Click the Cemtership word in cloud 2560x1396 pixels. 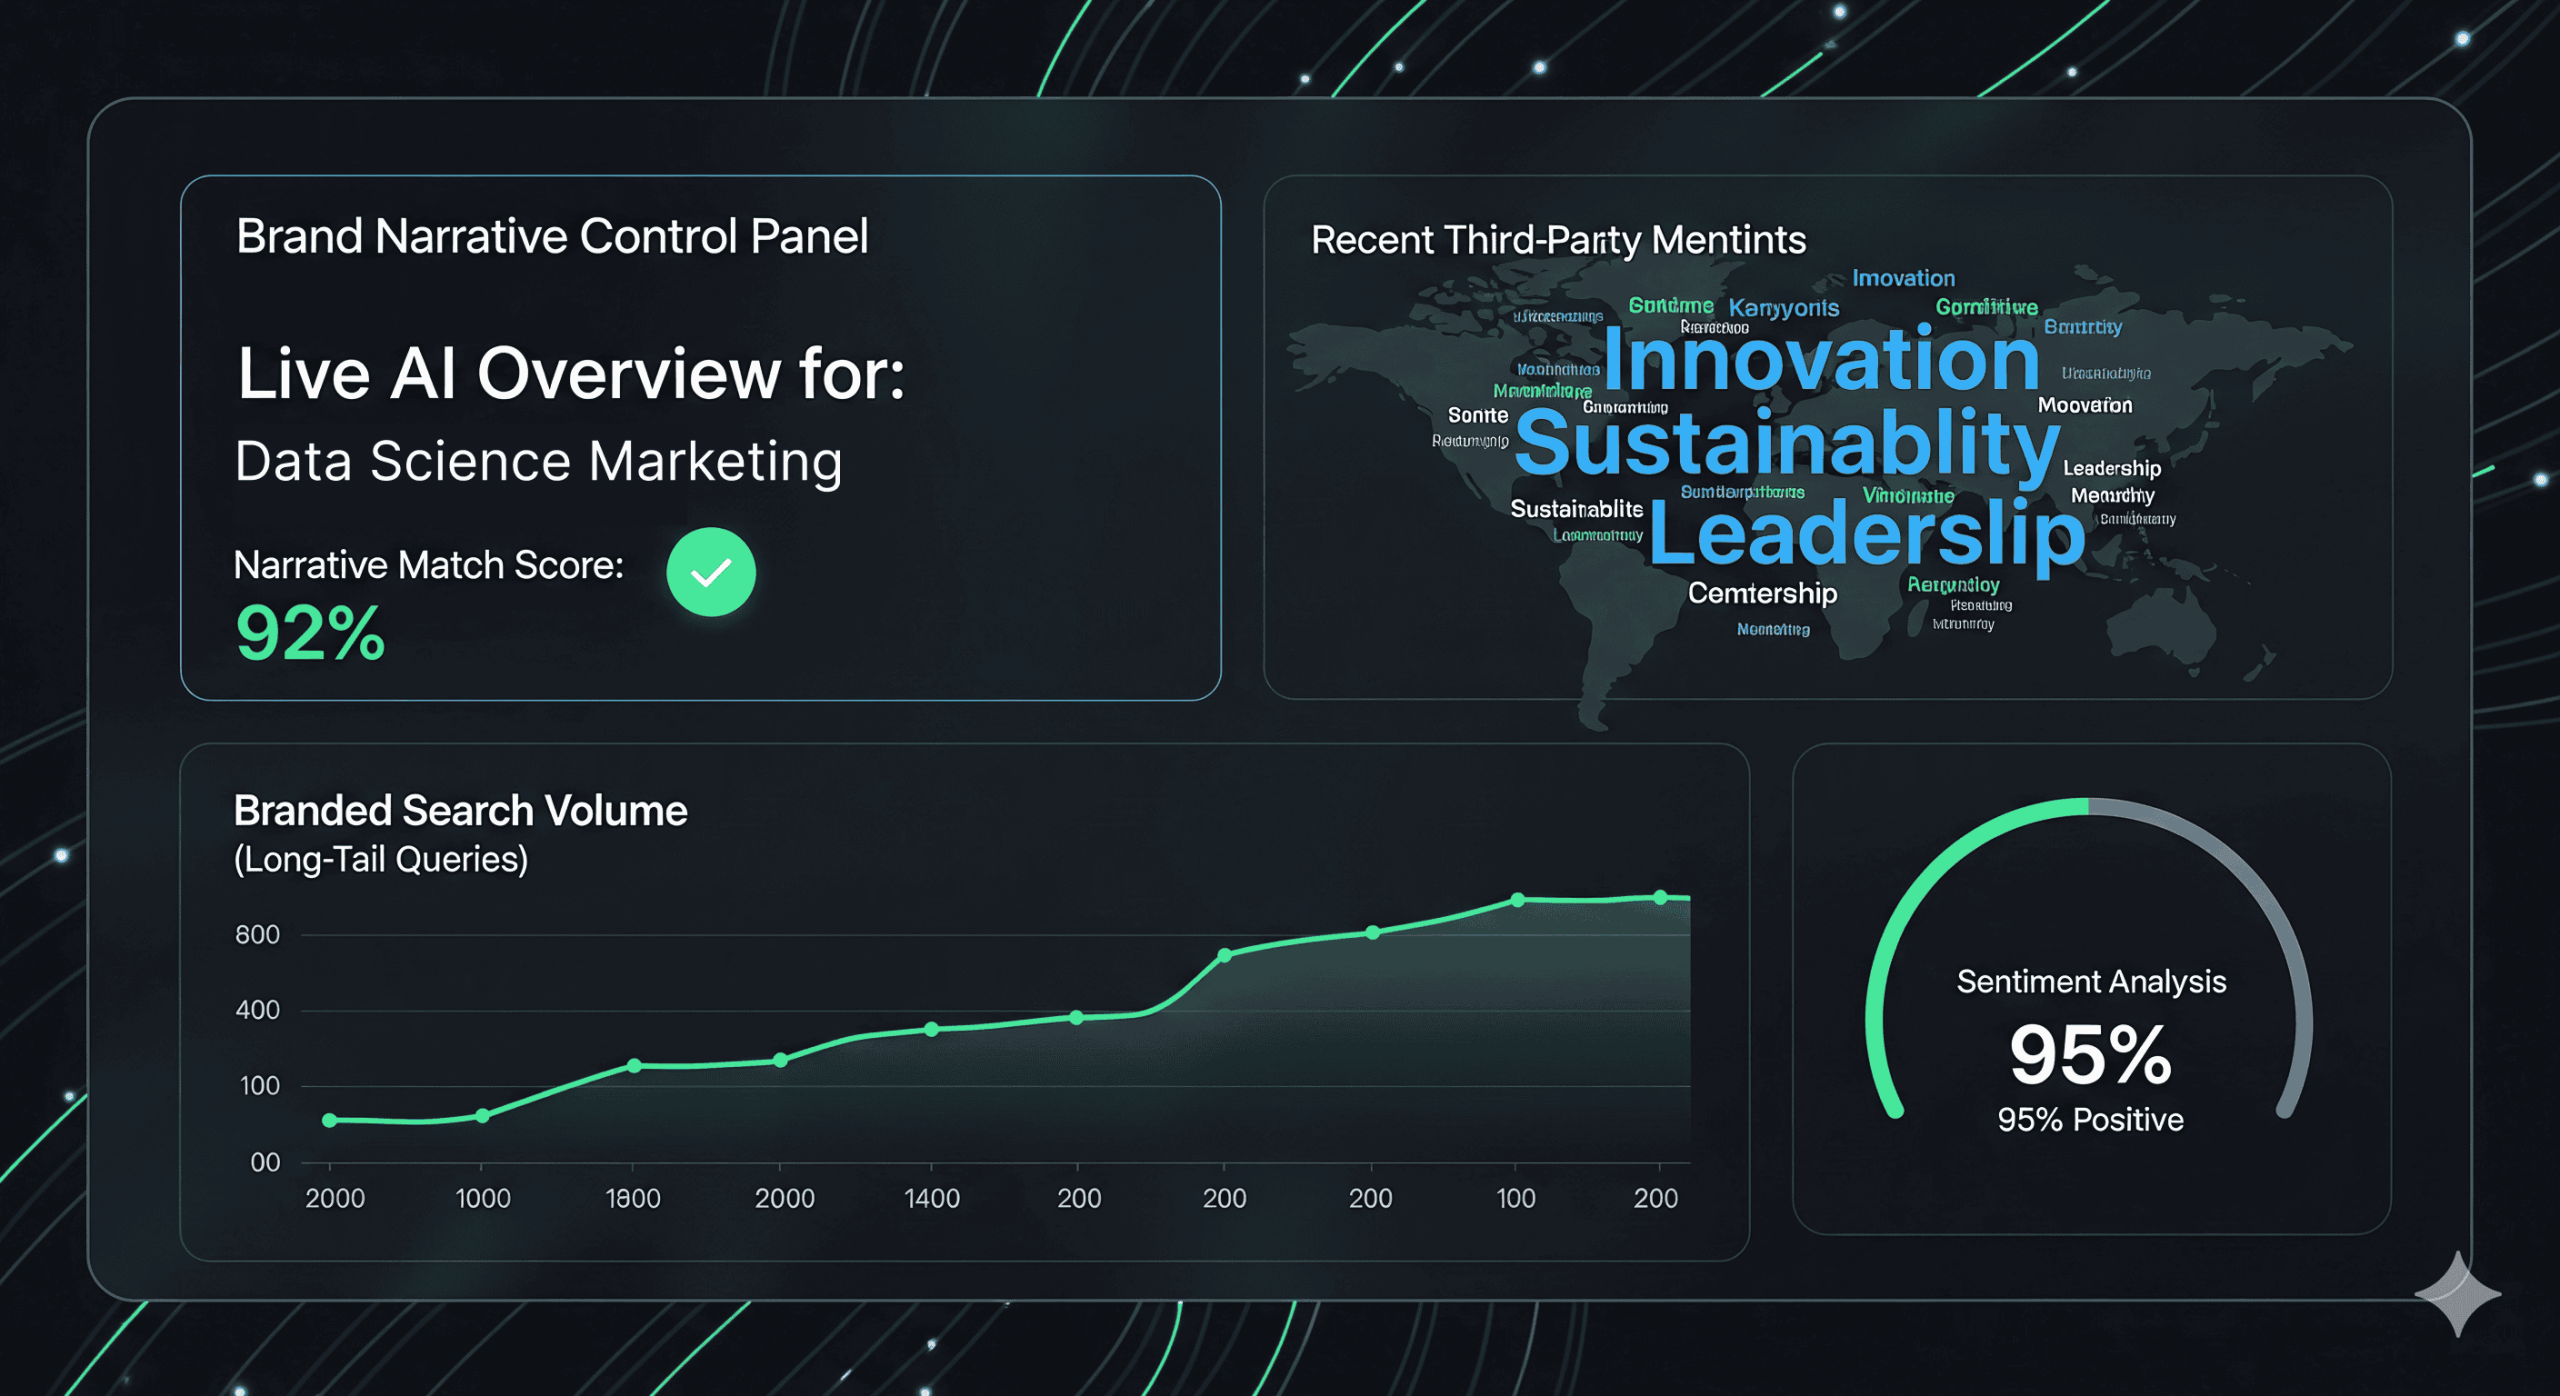click(1762, 594)
